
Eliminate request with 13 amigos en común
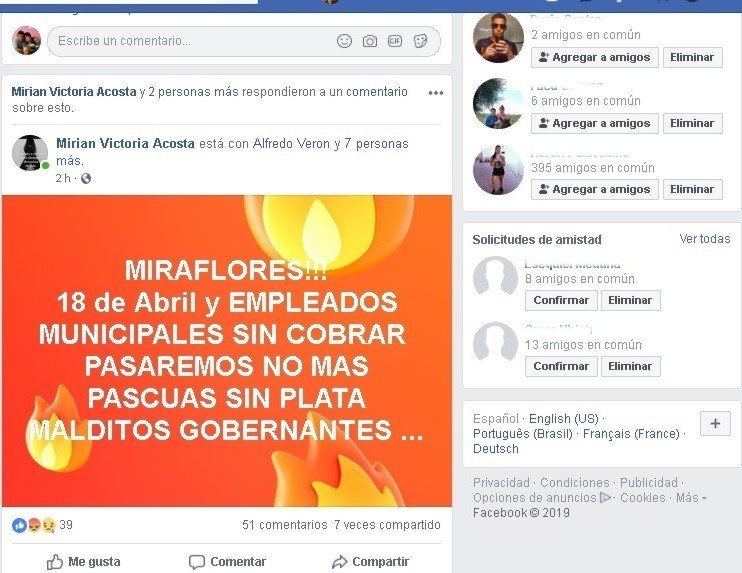630,366
